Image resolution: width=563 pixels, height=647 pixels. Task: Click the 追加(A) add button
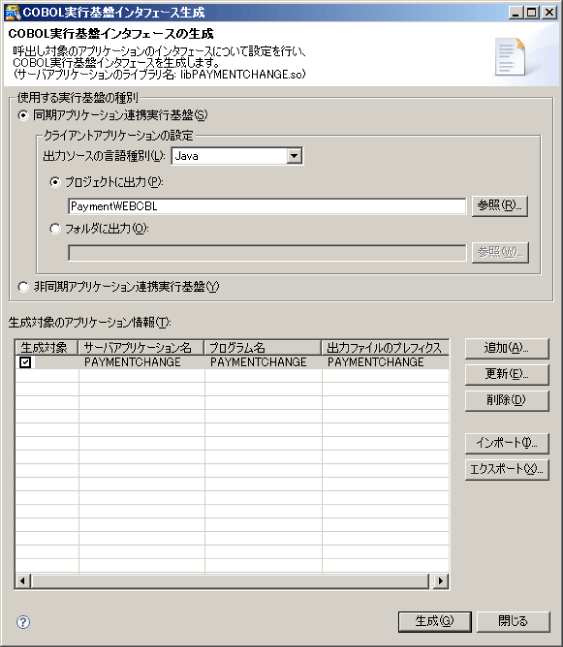507,349
